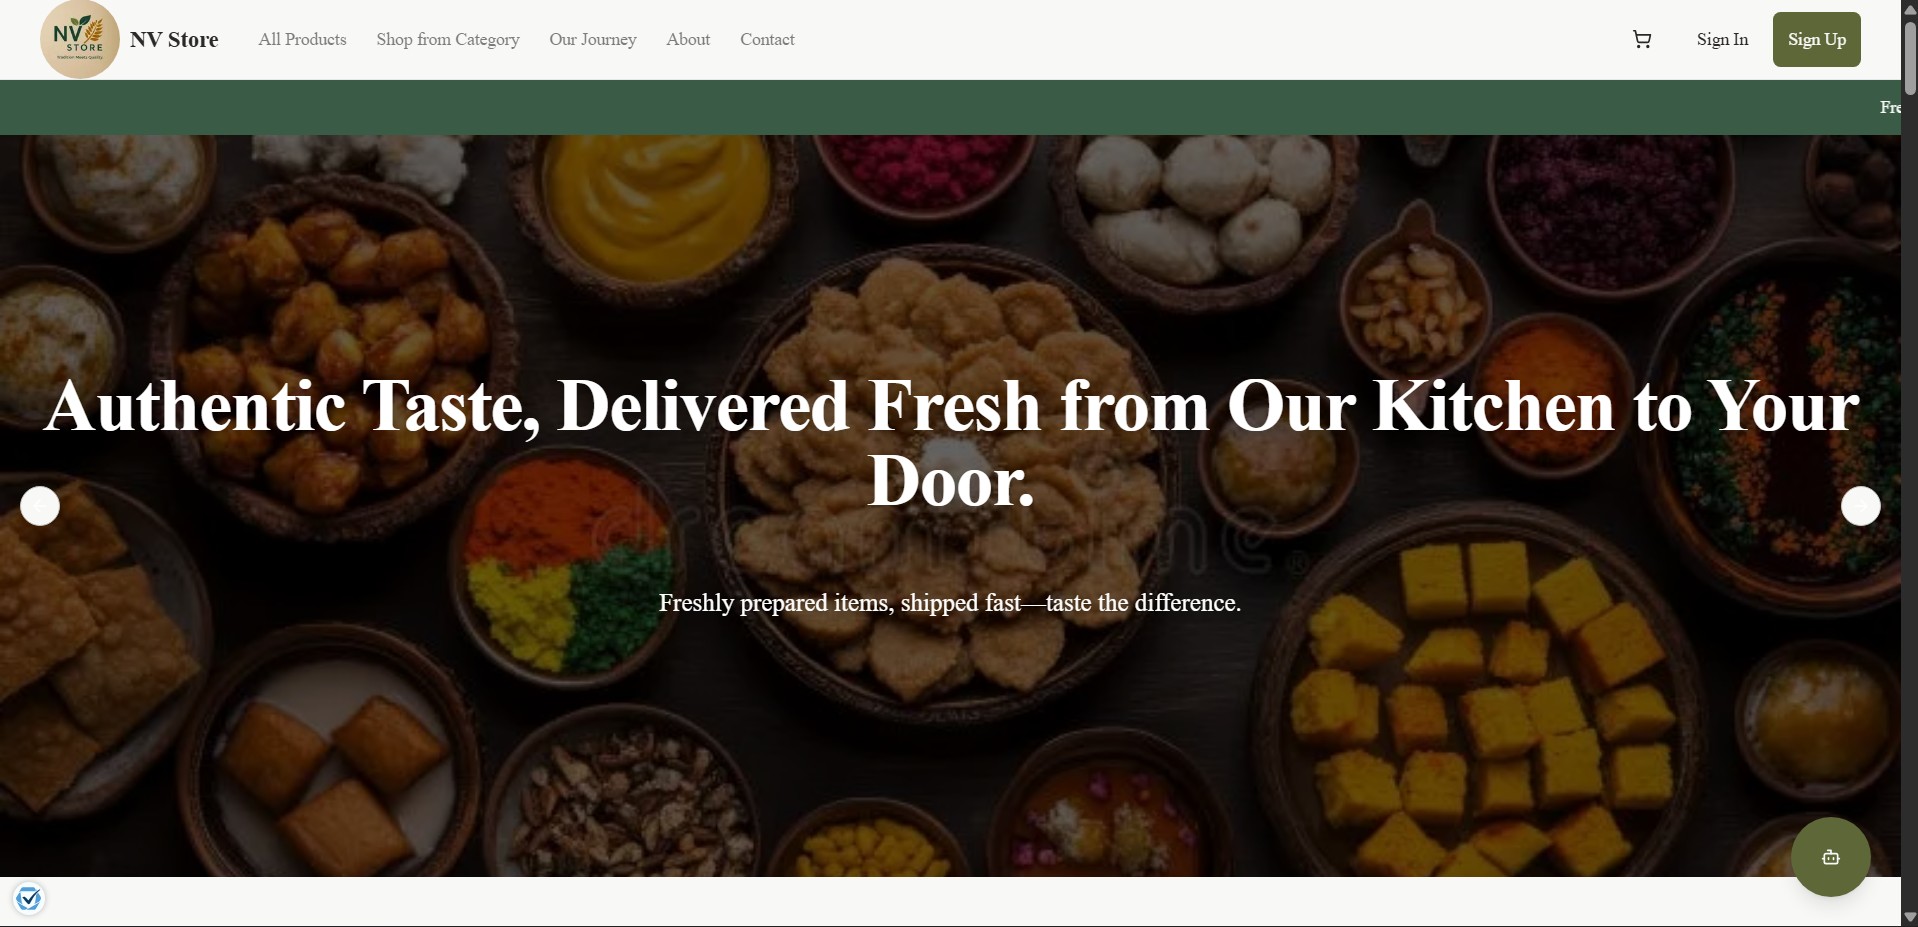This screenshot has width=1918, height=927.
Task: Click the Sign In link
Action: 1722,40
